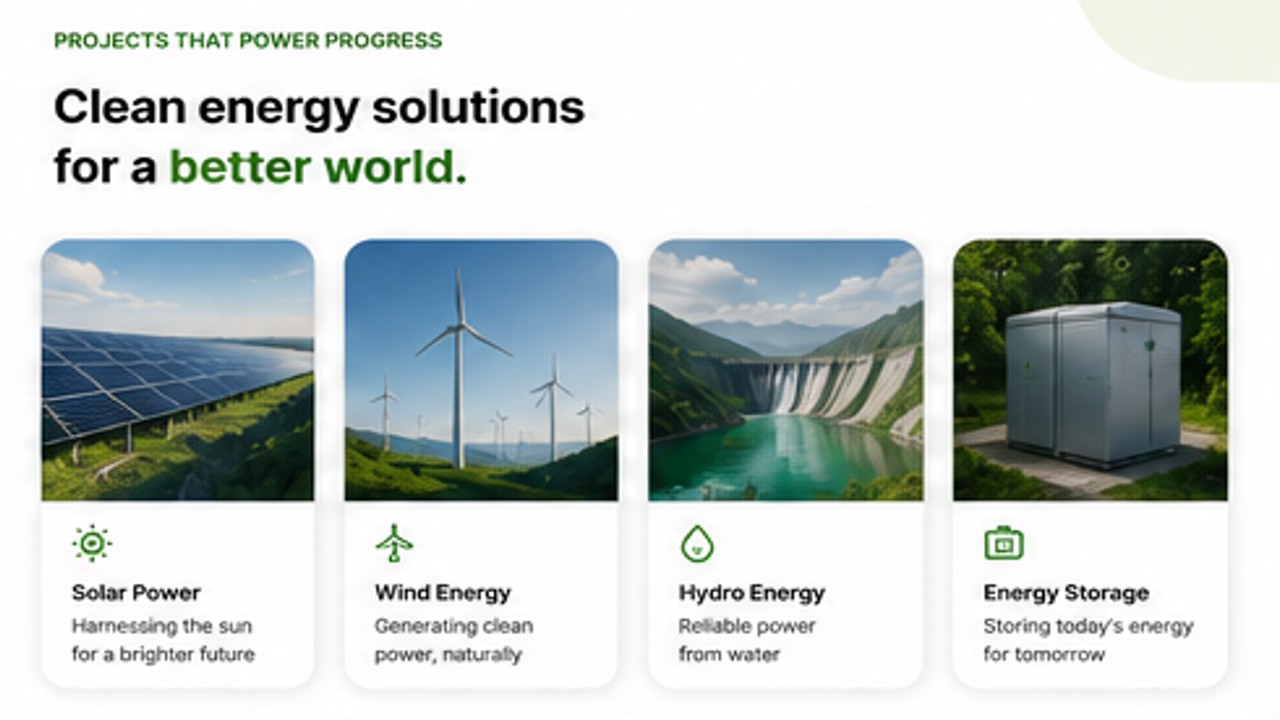Click the battery Energy Storage icon
1280x720 pixels.
coord(1003,543)
